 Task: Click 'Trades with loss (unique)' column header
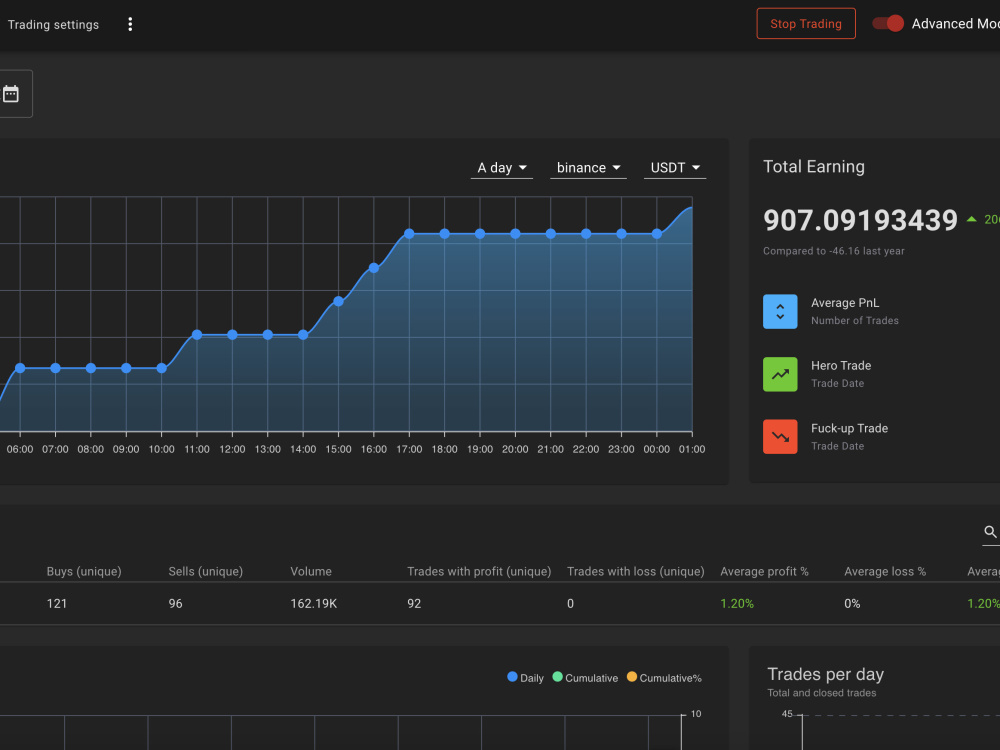pos(636,571)
